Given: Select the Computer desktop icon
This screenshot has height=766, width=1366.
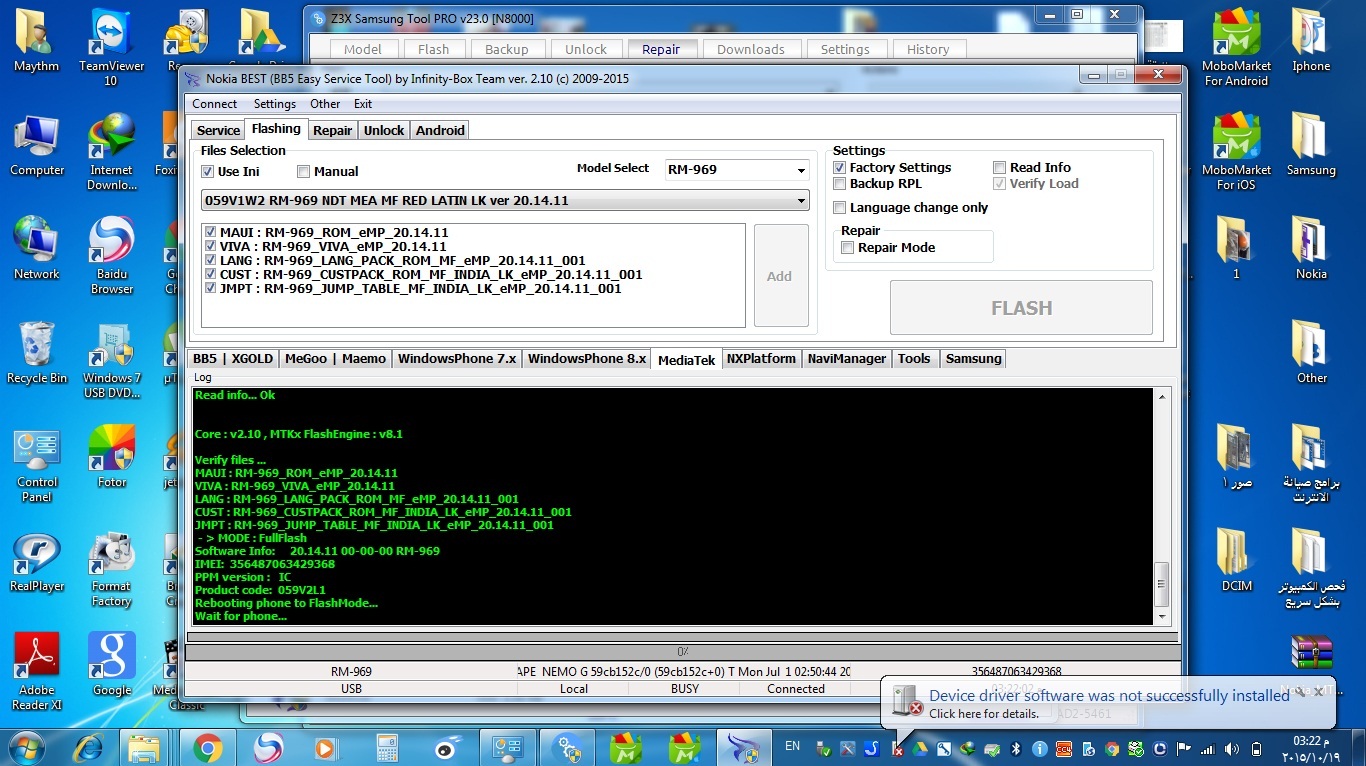Looking at the screenshot, I should [x=37, y=145].
